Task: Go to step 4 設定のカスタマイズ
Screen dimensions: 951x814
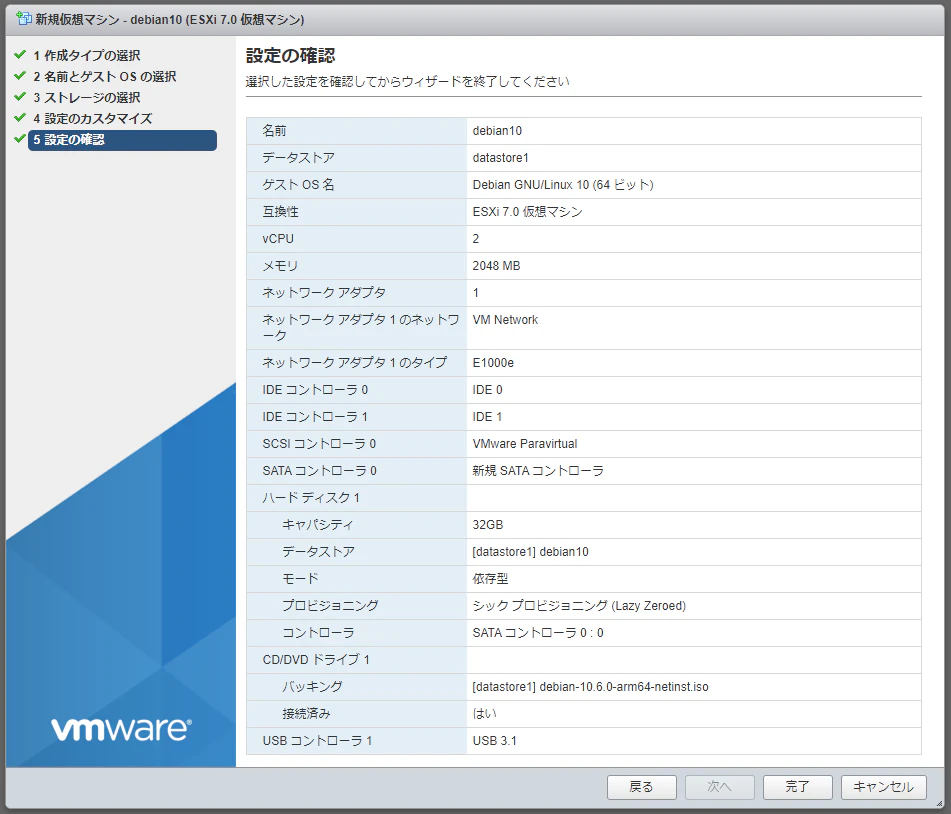Action: (x=92, y=118)
